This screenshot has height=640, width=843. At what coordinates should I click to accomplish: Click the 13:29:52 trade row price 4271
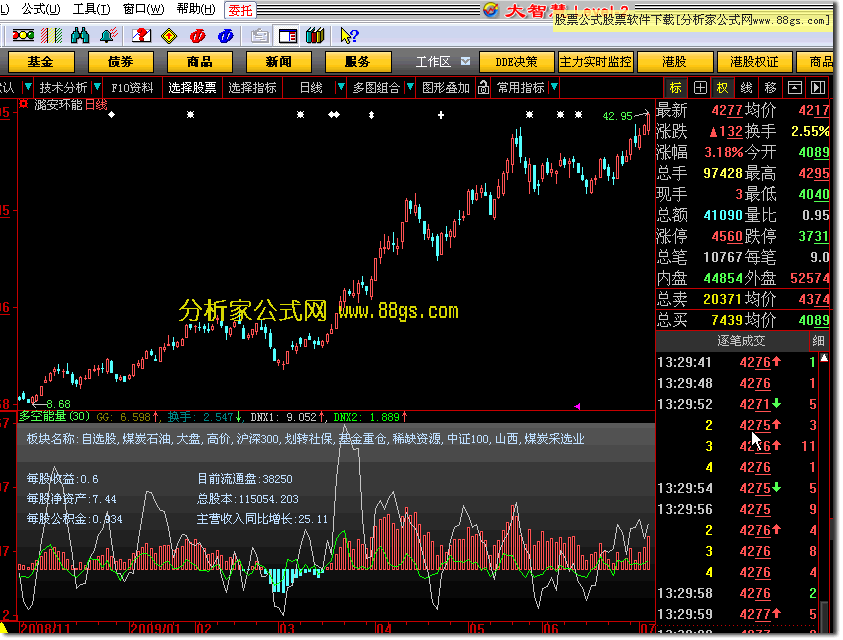coord(754,404)
